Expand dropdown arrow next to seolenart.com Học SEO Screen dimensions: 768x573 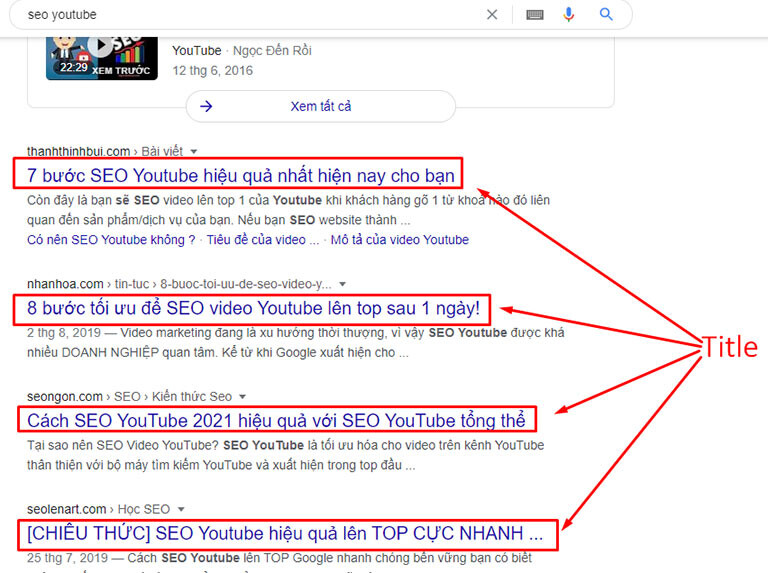[181, 509]
